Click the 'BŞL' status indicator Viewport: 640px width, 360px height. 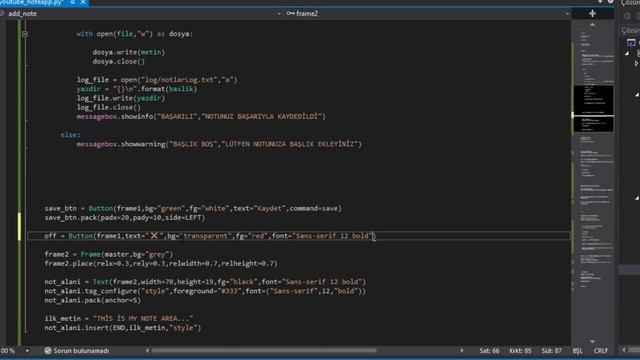(x=577, y=351)
